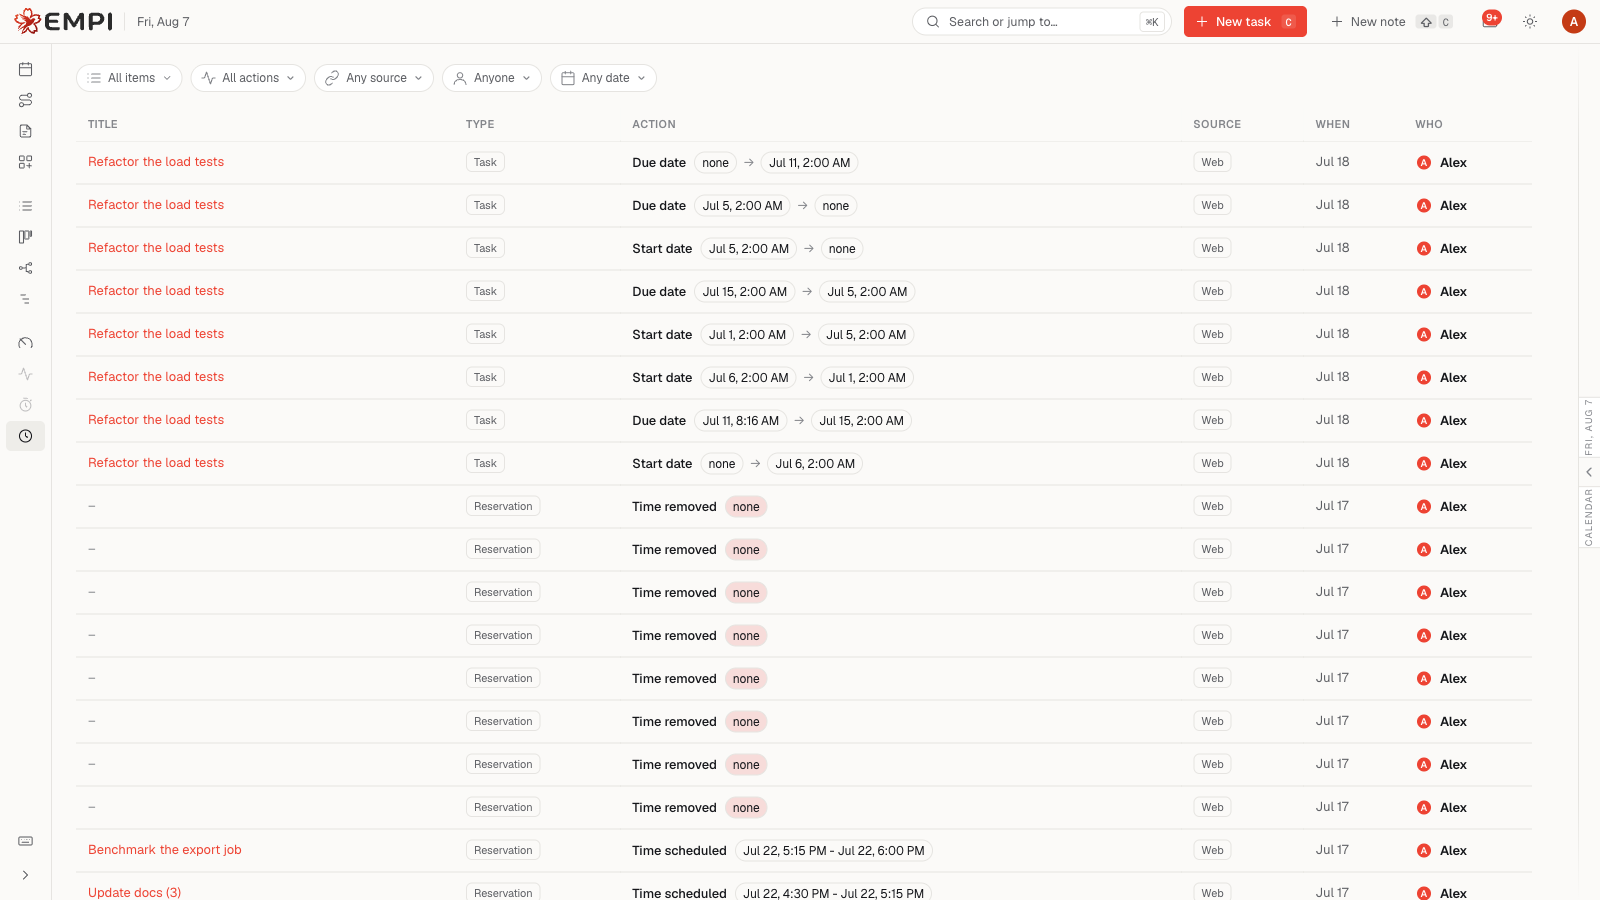This screenshot has width=1600, height=900.
Task: Open the list view sidebar icon
Action: tap(26, 206)
